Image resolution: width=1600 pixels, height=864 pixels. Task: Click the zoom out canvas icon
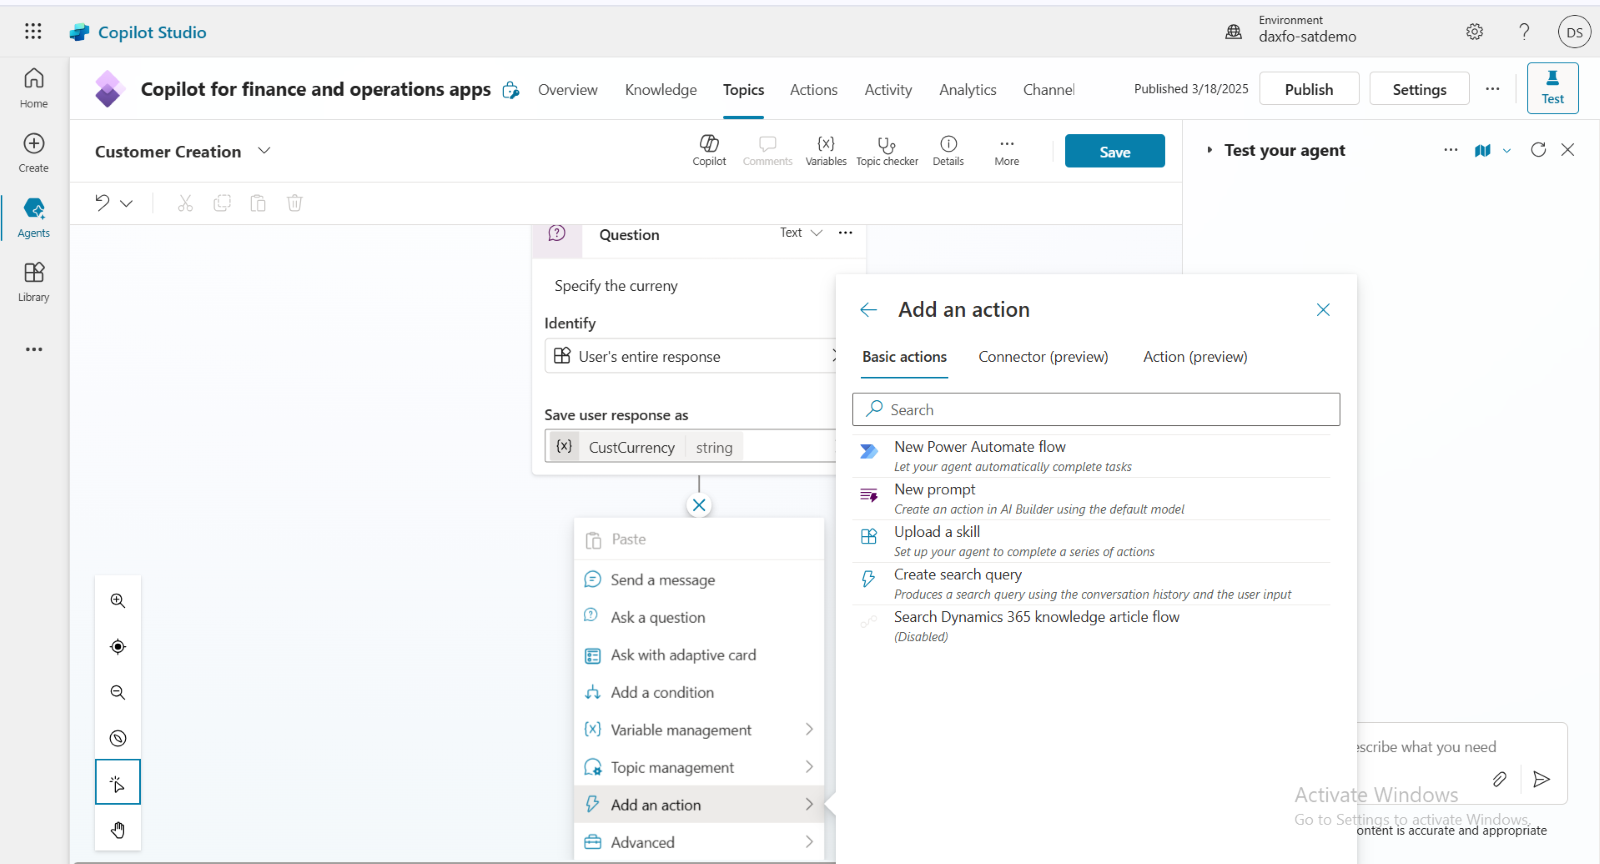pos(118,693)
